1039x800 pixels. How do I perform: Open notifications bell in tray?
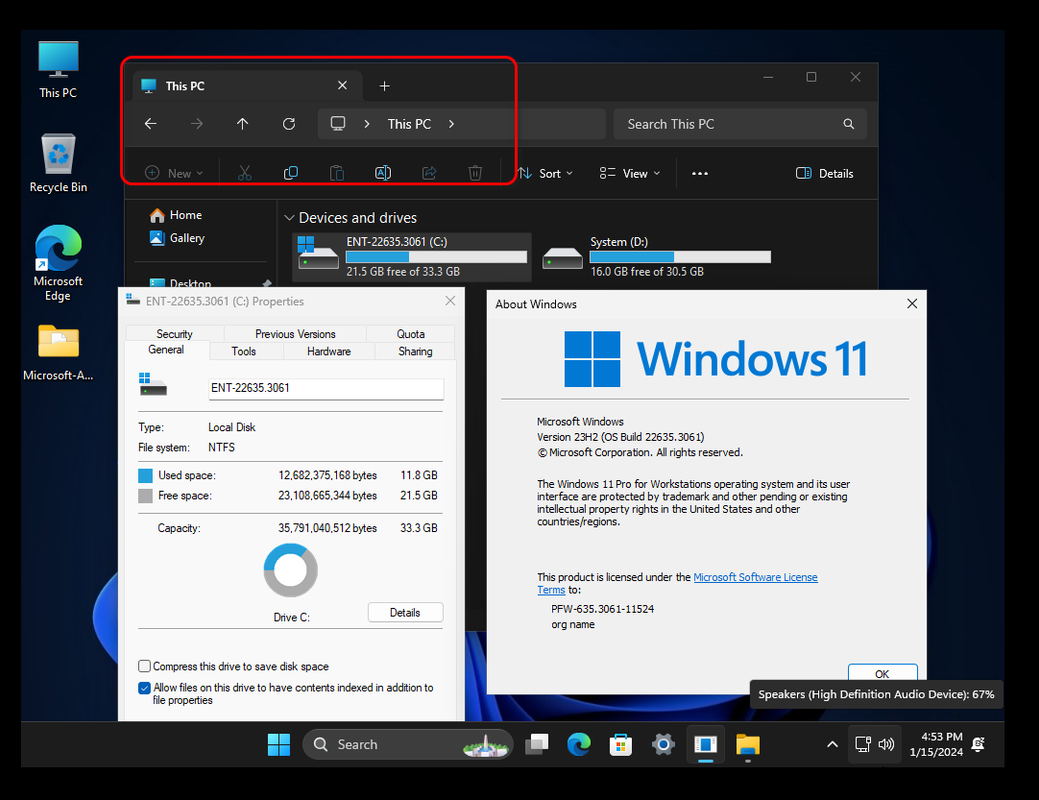(978, 744)
